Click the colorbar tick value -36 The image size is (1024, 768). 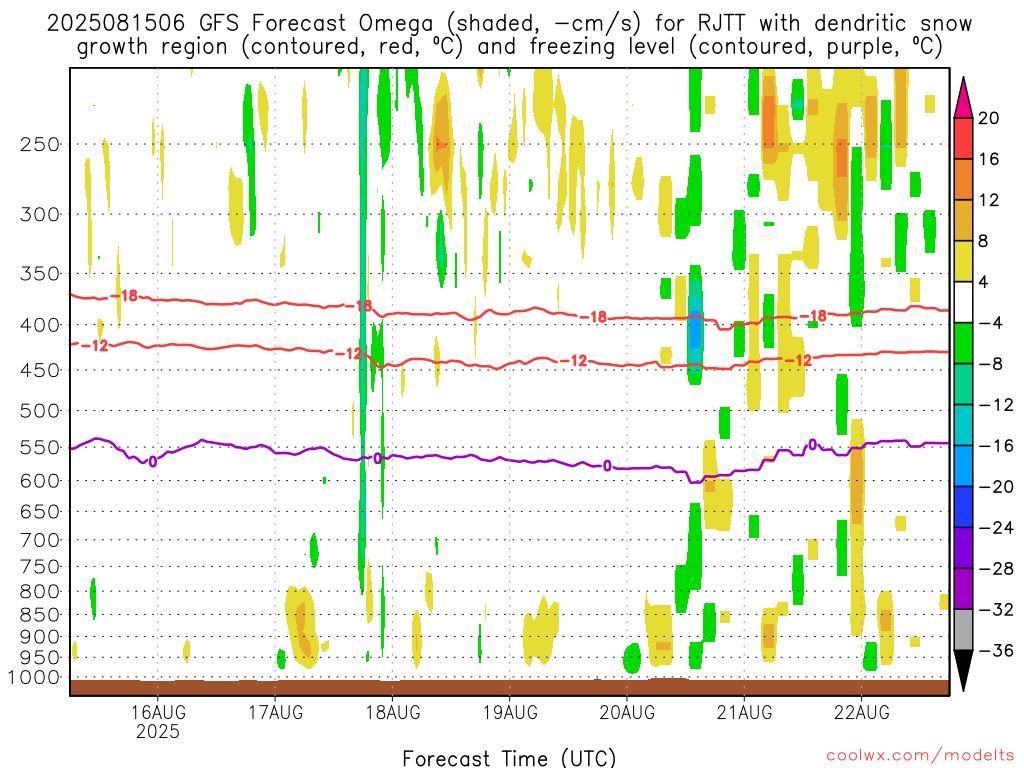996,650
